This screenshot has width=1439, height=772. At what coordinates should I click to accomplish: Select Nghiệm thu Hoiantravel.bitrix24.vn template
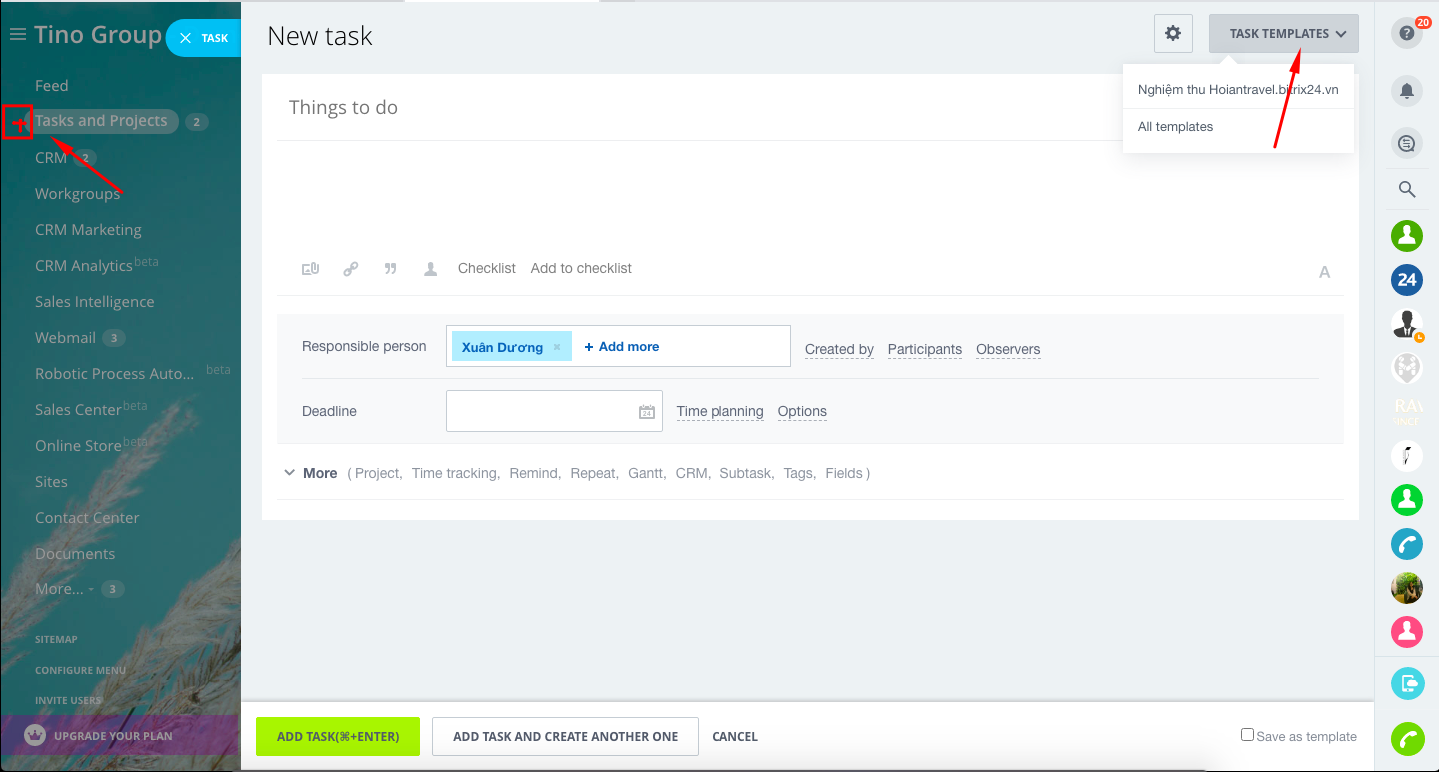(1238, 89)
